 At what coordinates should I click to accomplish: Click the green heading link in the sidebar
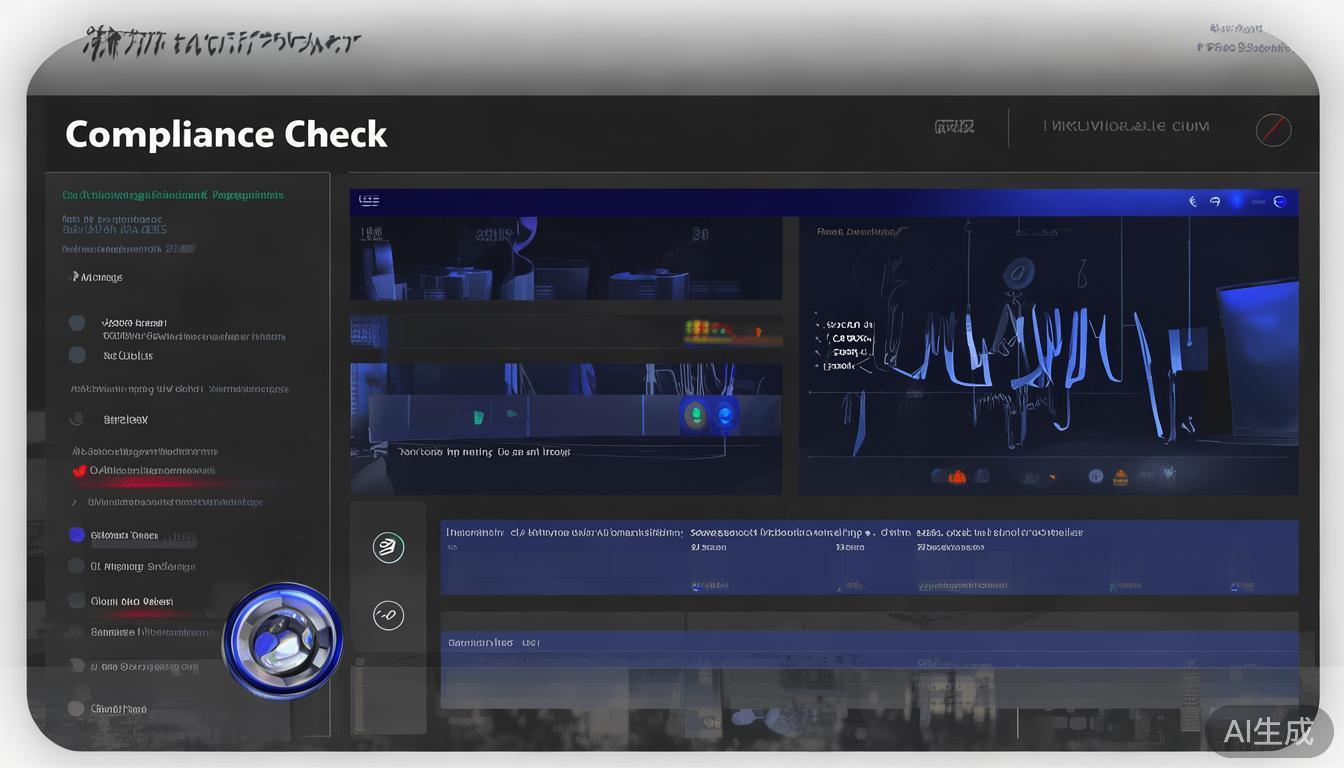(172, 195)
